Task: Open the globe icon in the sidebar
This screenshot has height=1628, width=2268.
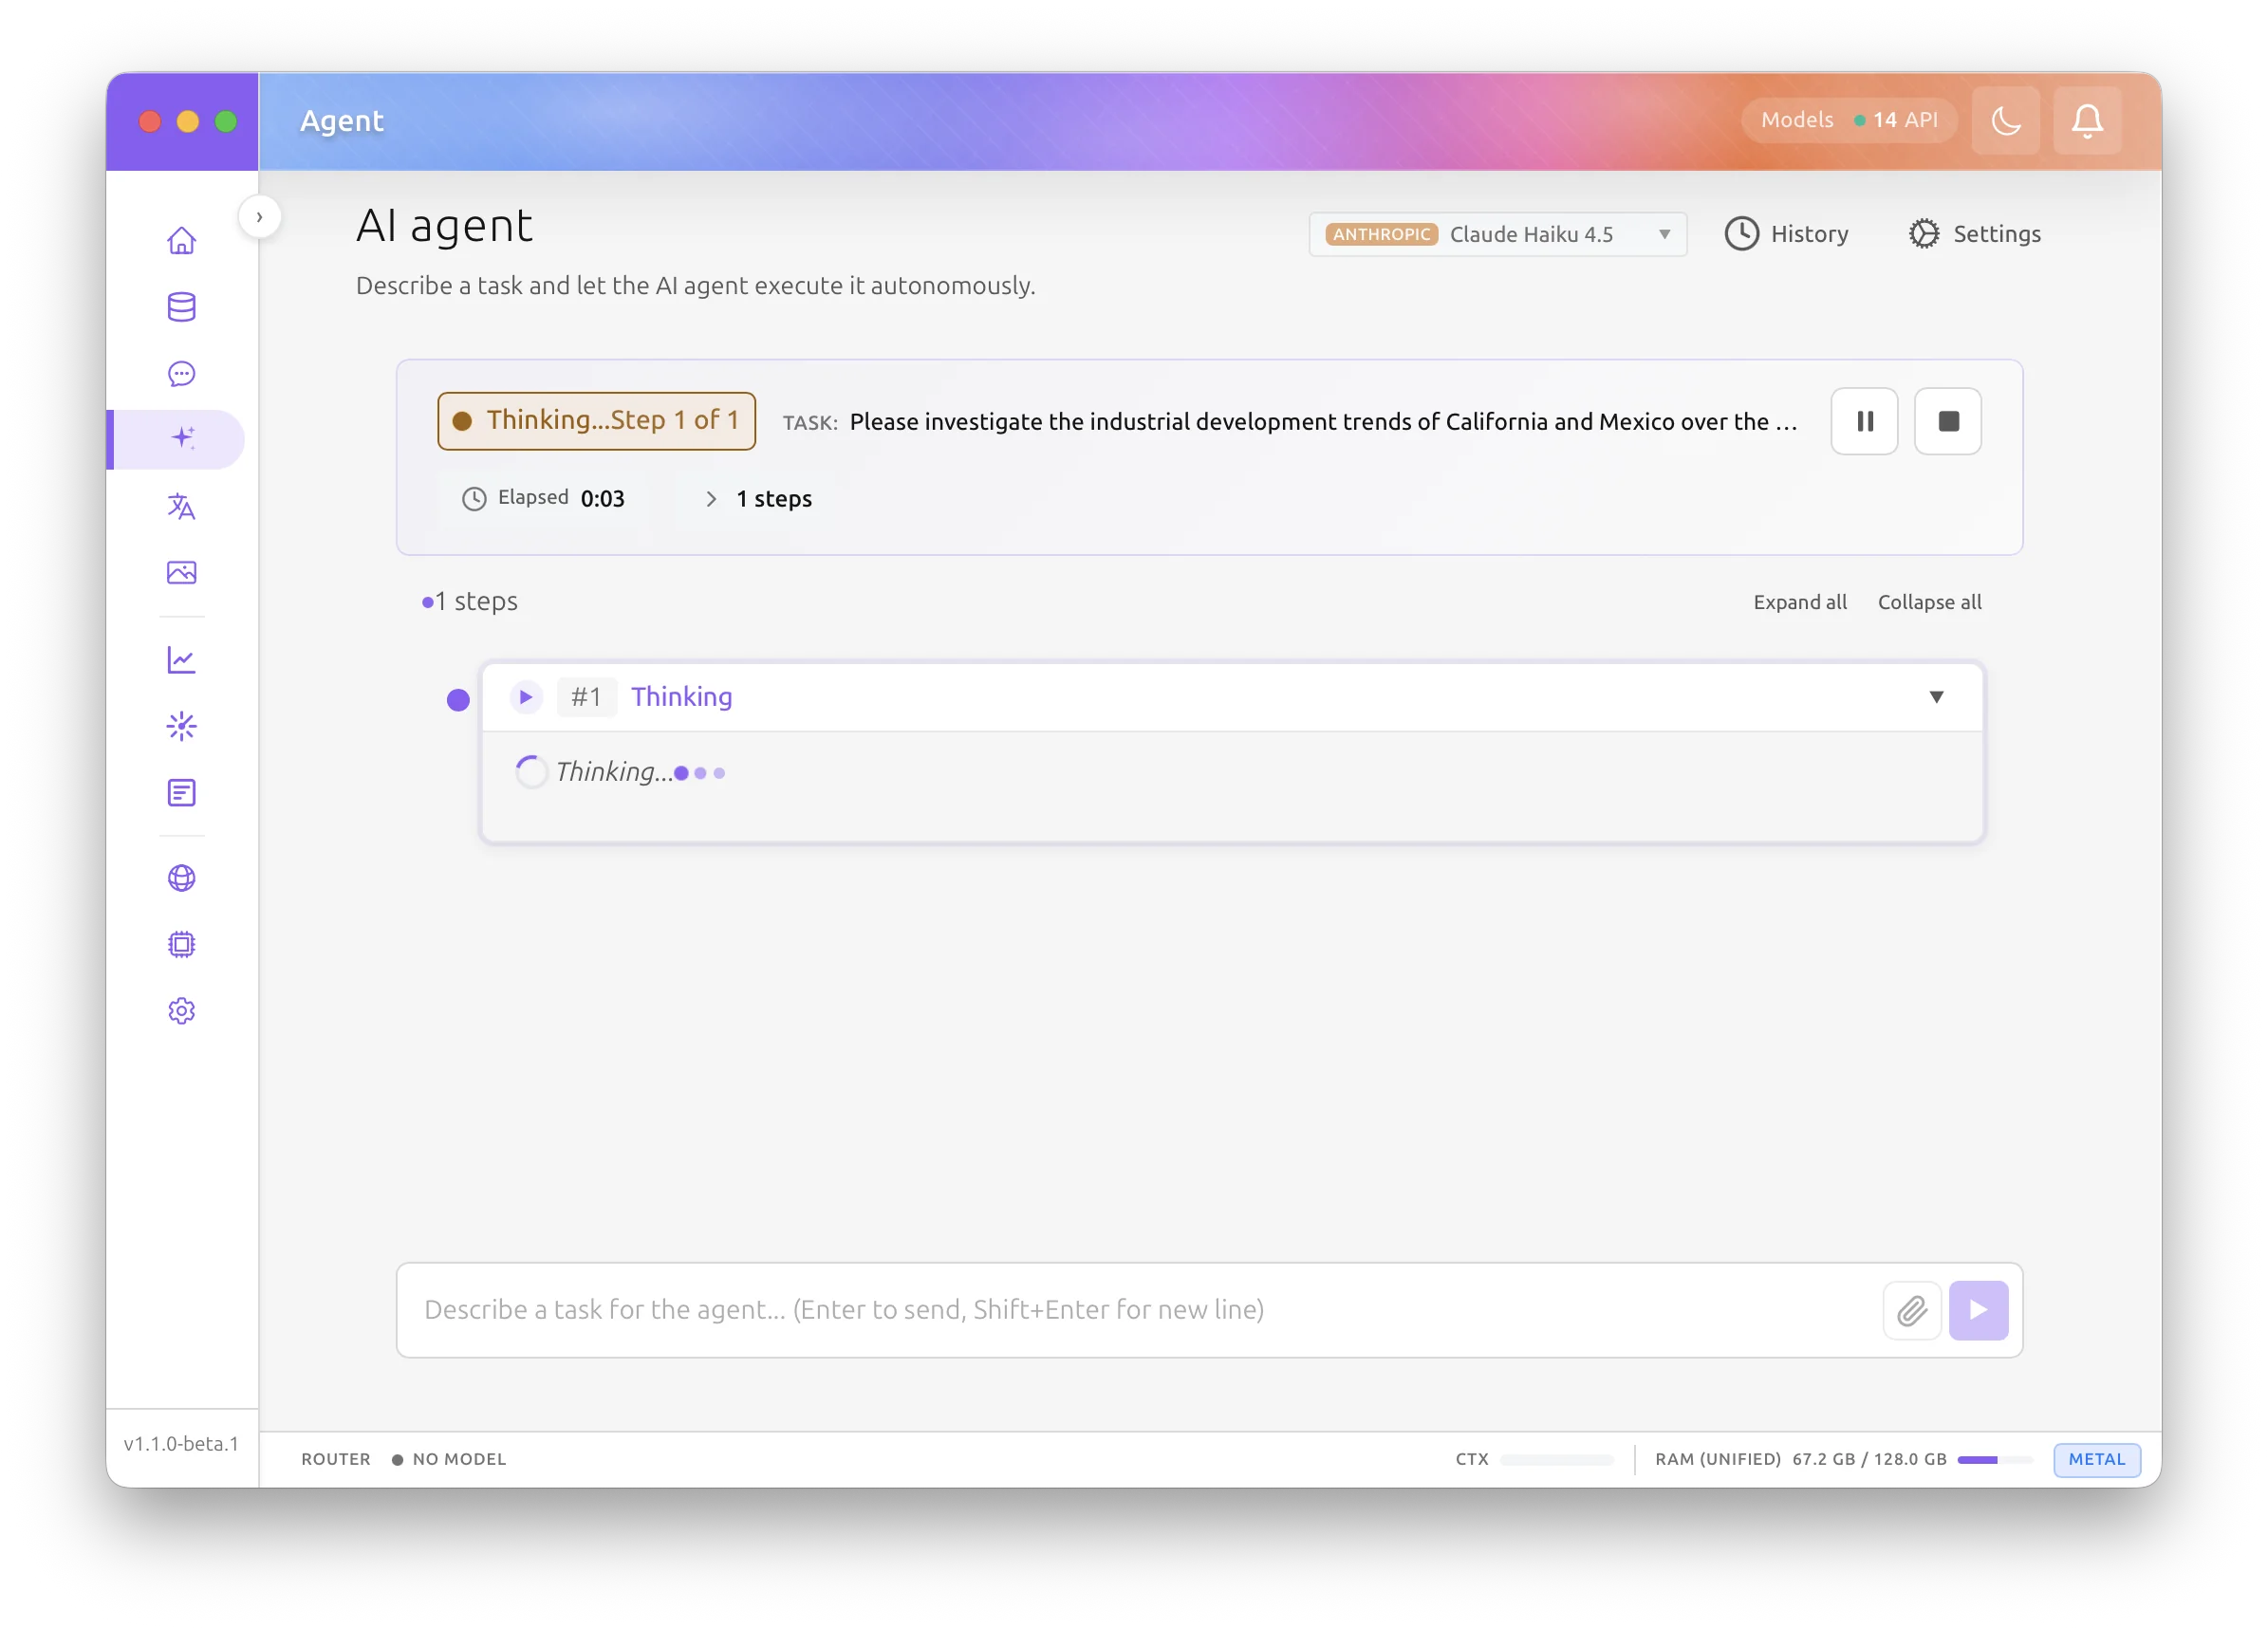Action: click(x=181, y=878)
